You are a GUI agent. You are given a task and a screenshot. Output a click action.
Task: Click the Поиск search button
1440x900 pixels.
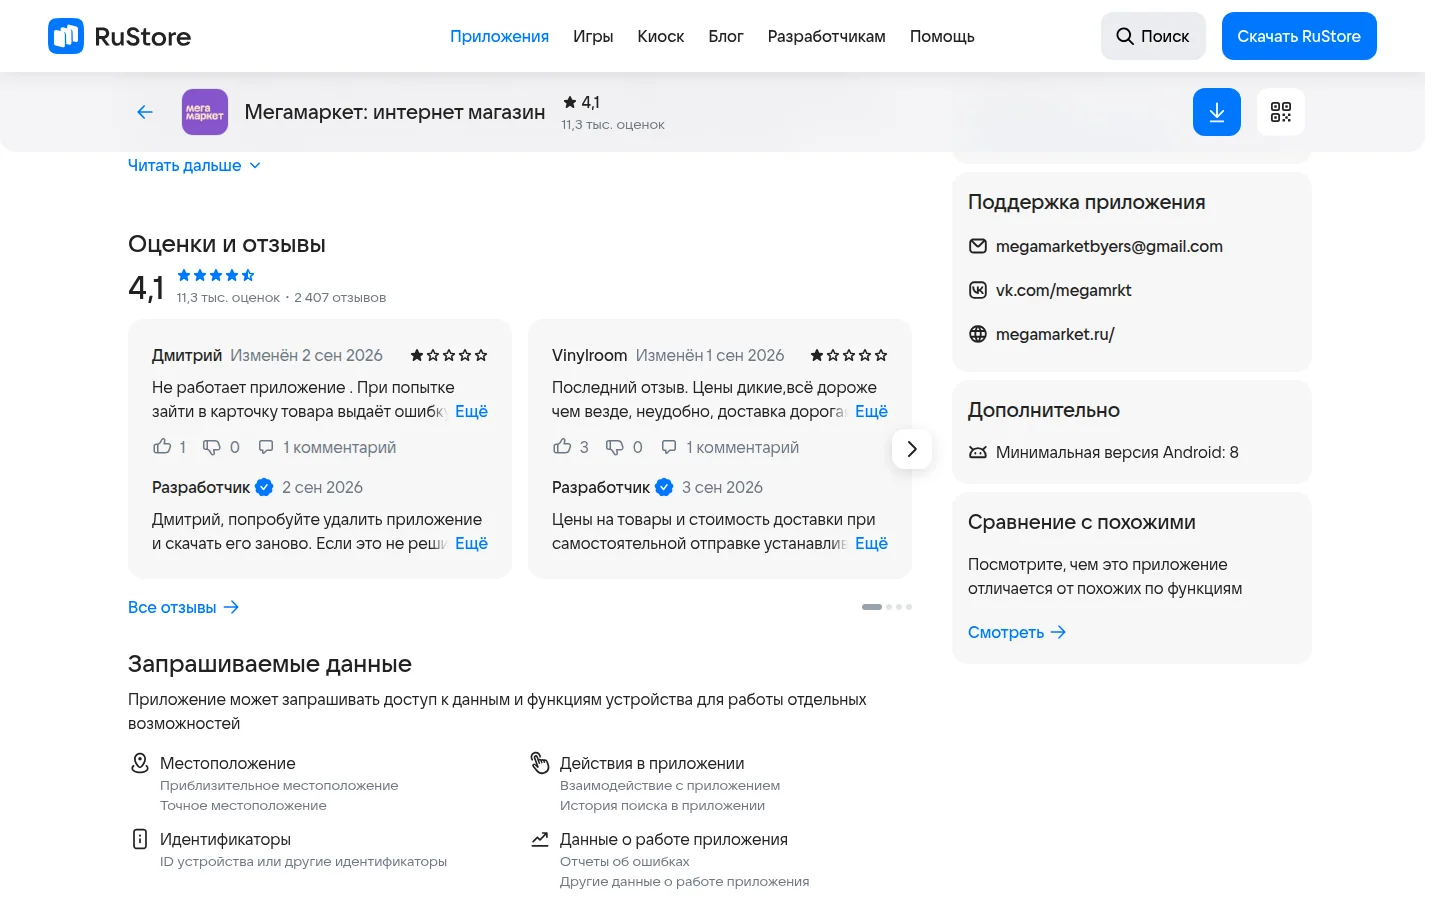click(1153, 36)
